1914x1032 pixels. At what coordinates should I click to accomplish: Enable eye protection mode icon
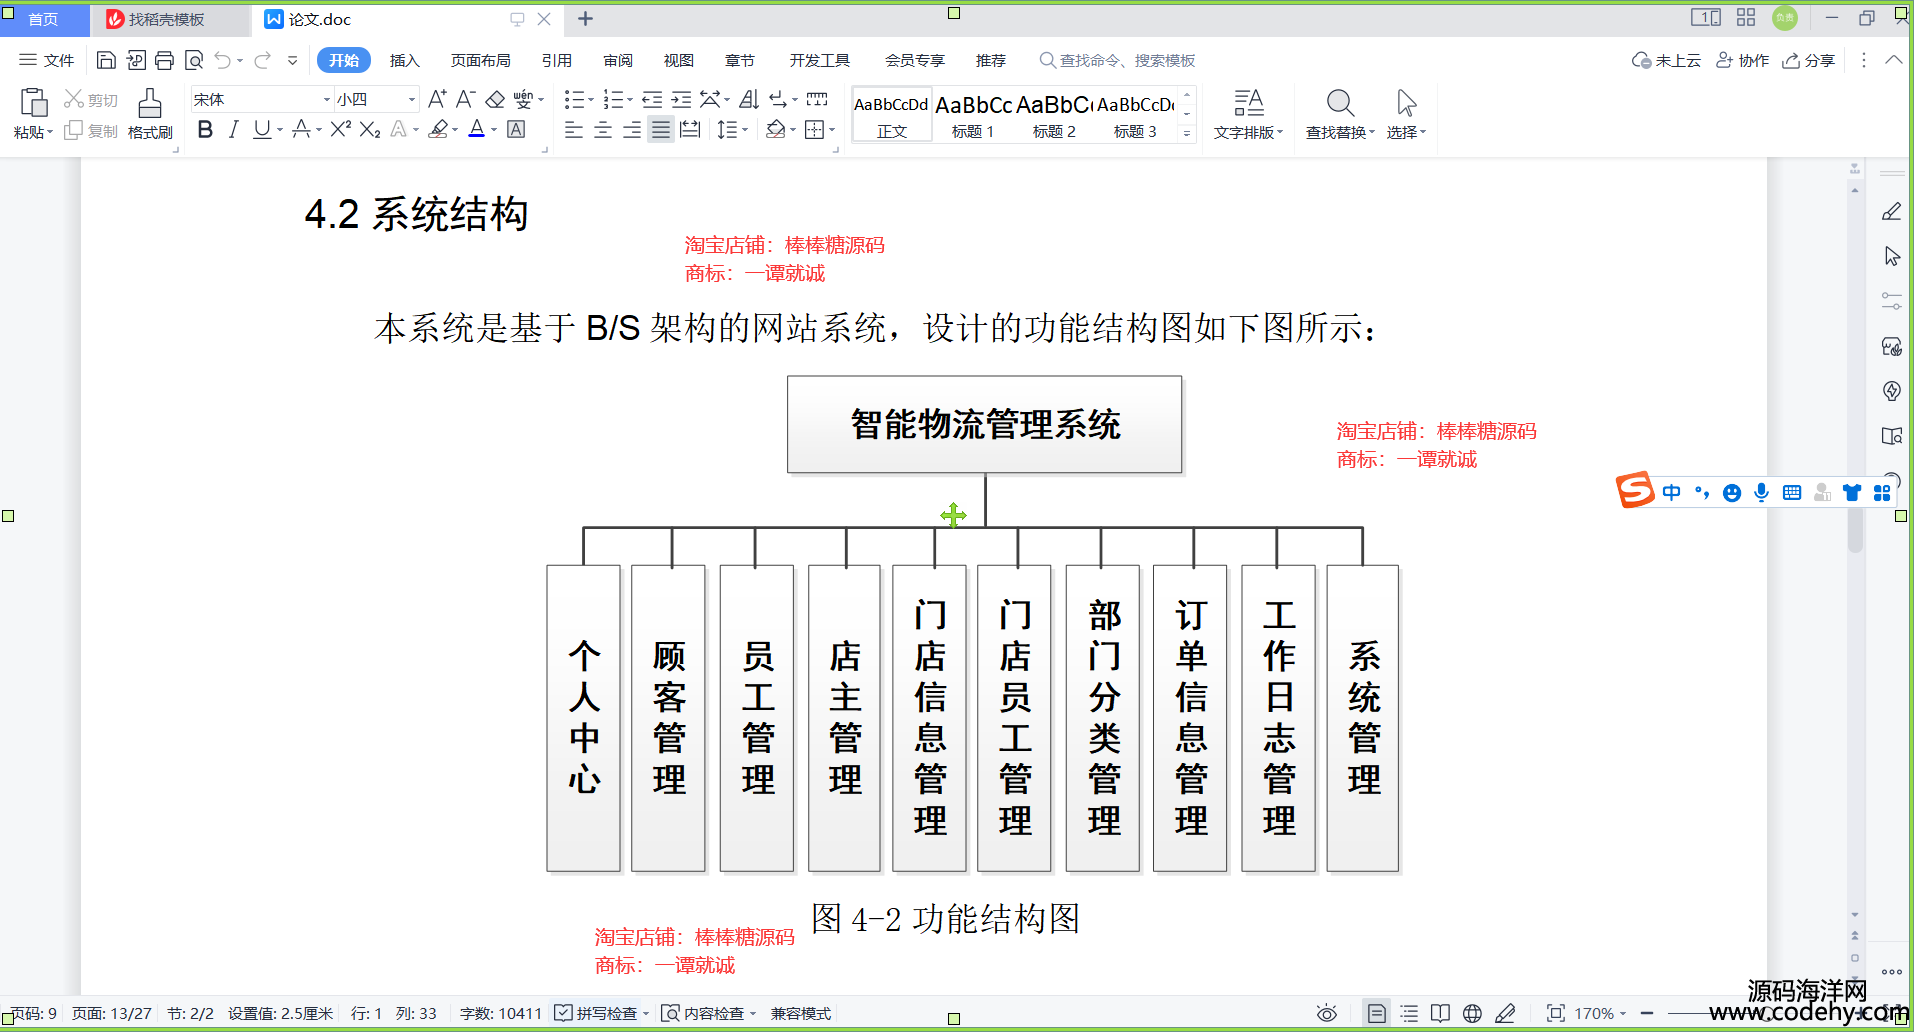point(1327,1013)
